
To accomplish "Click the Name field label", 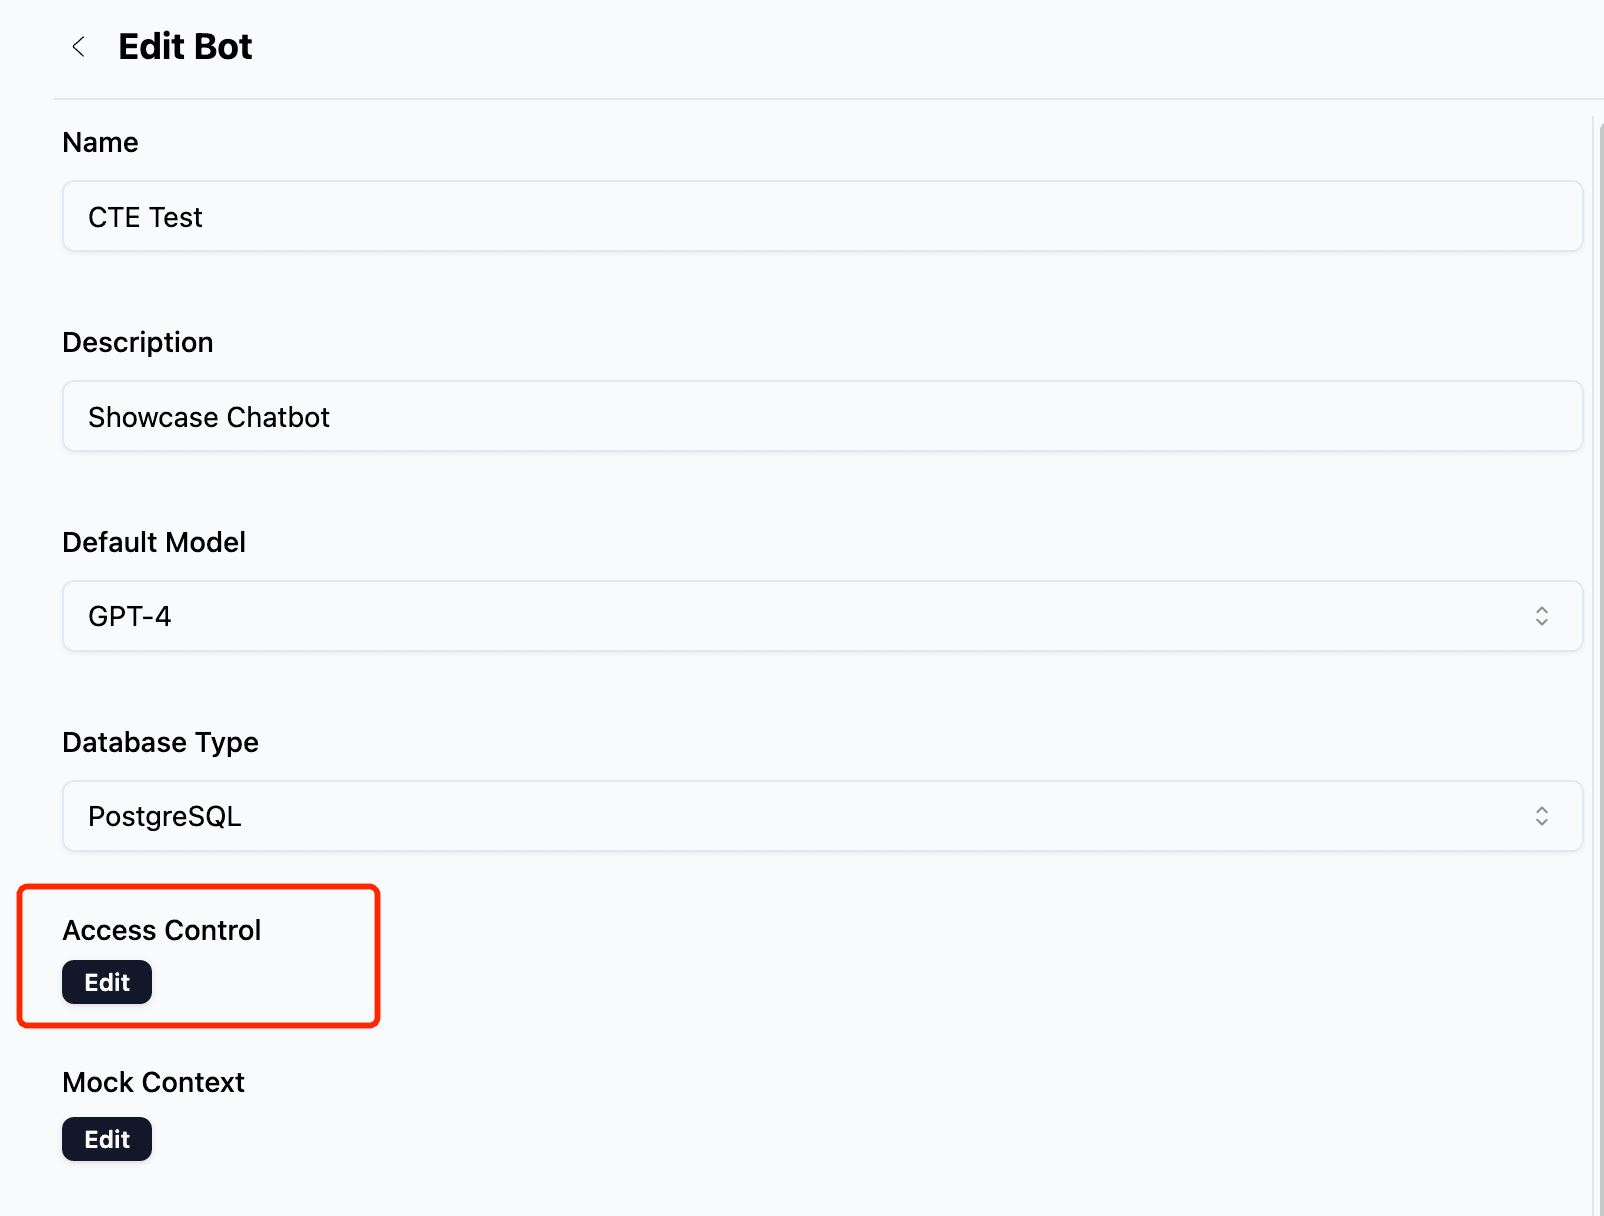I will (x=100, y=143).
